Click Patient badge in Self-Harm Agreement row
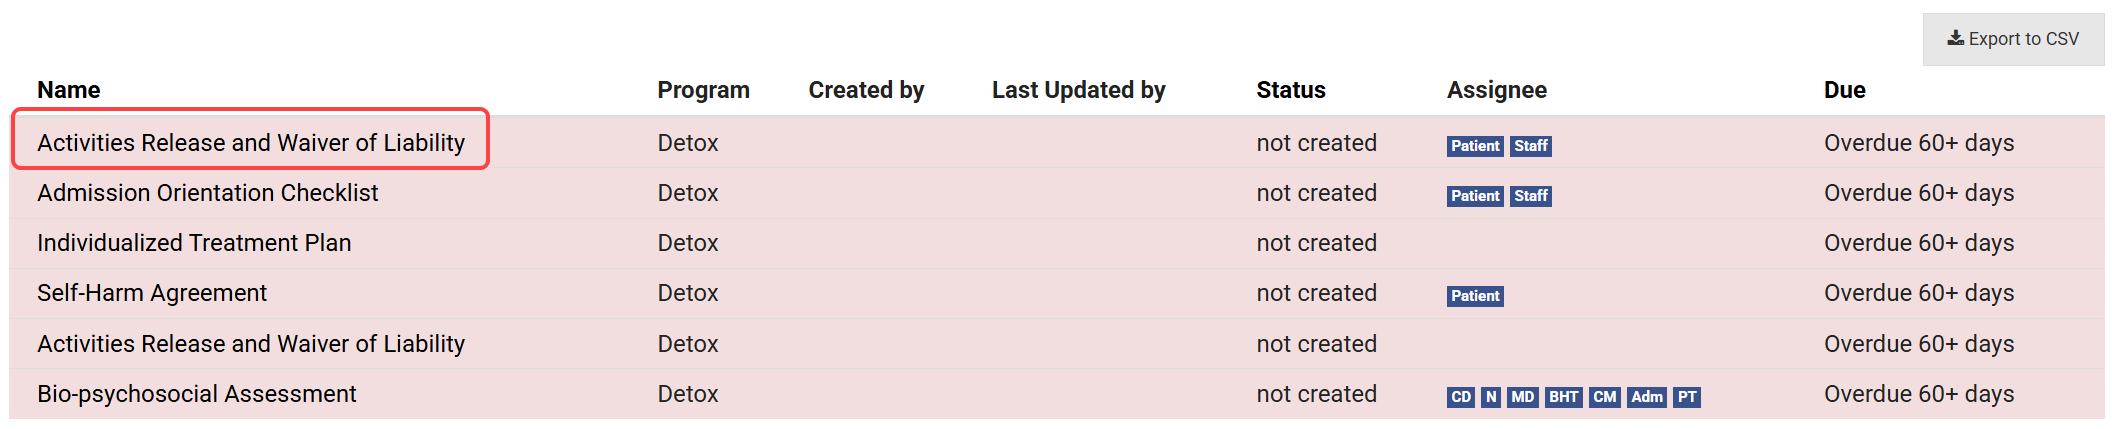Image resolution: width=2112 pixels, height=429 pixels. click(x=1475, y=296)
